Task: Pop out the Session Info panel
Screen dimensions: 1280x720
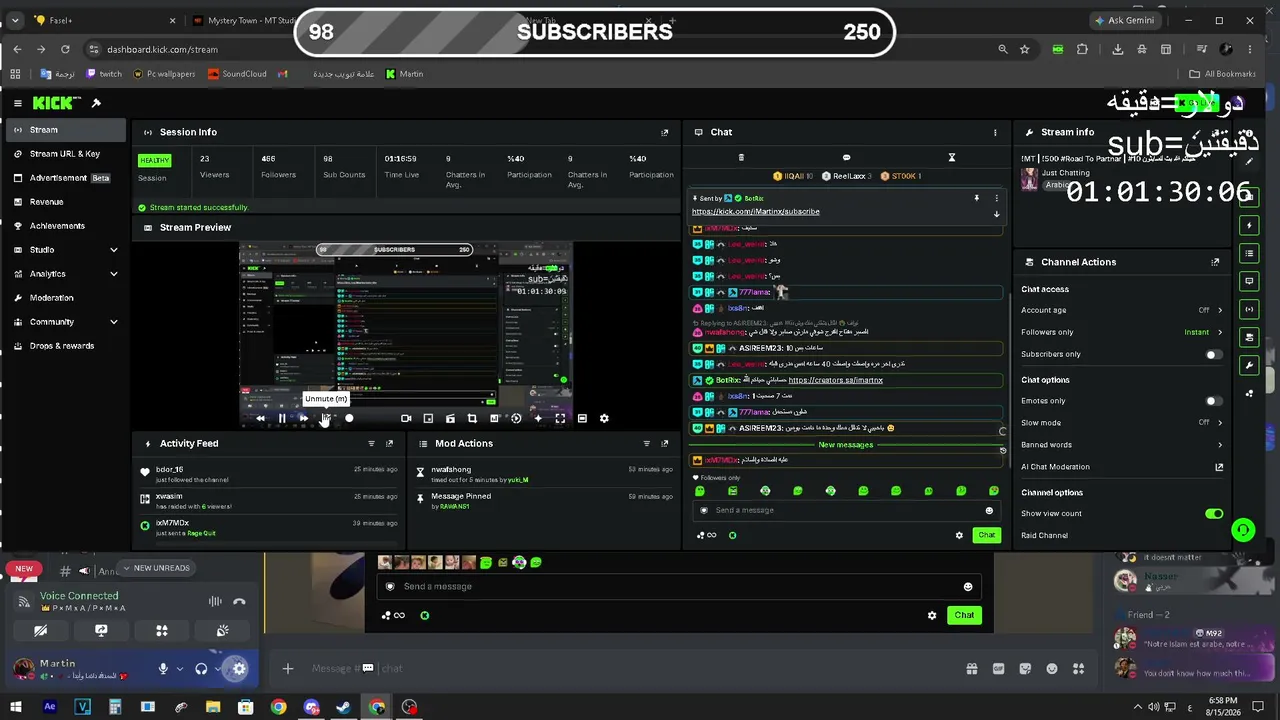Action: [x=665, y=132]
